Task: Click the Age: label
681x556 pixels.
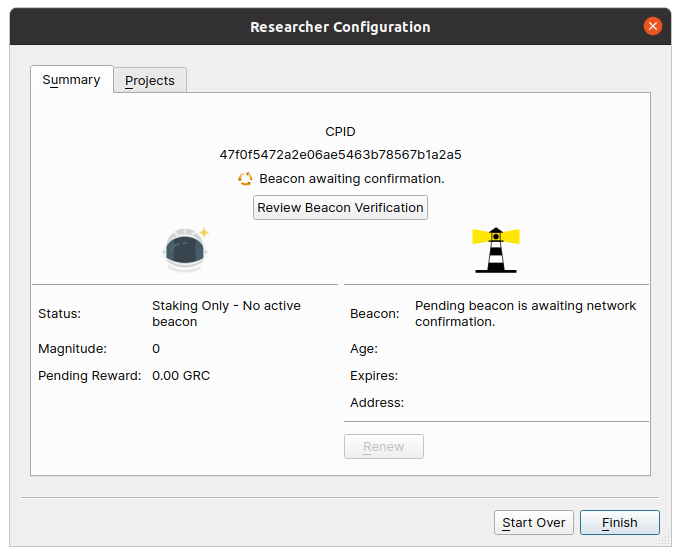Action: (x=364, y=349)
